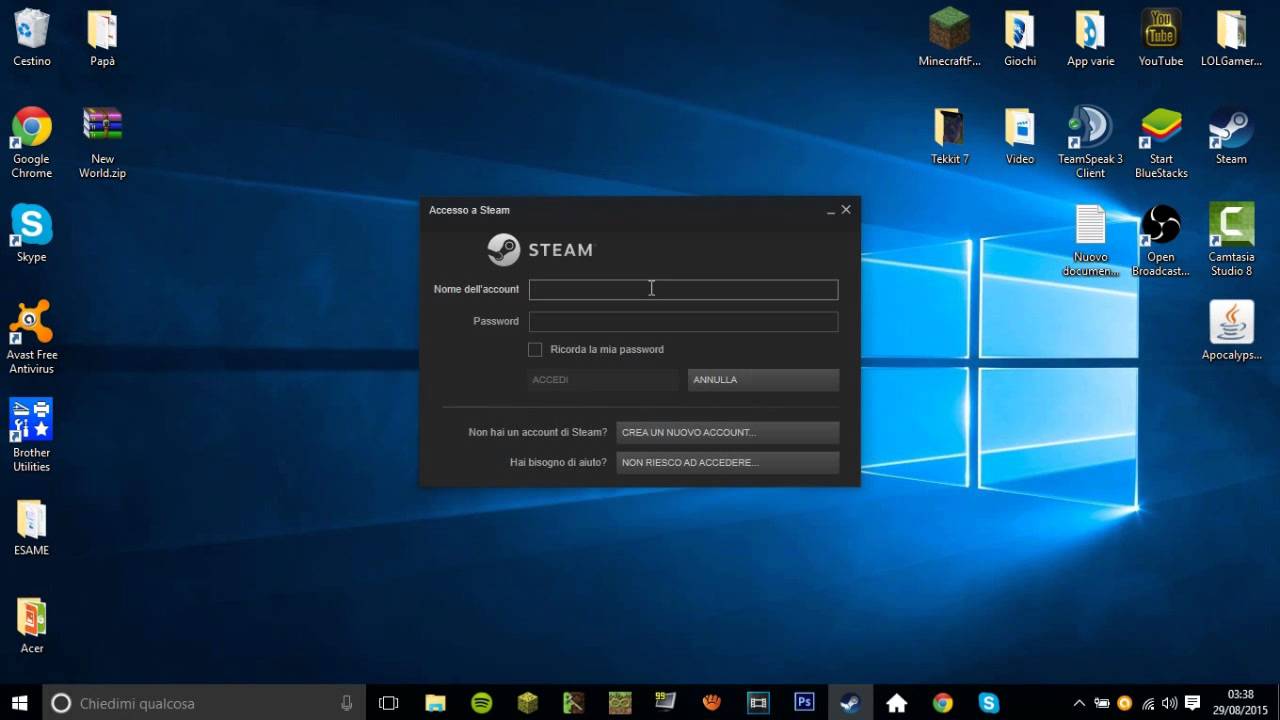
Task: Click the volume speaker tray icon
Action: coord(1169,703)
